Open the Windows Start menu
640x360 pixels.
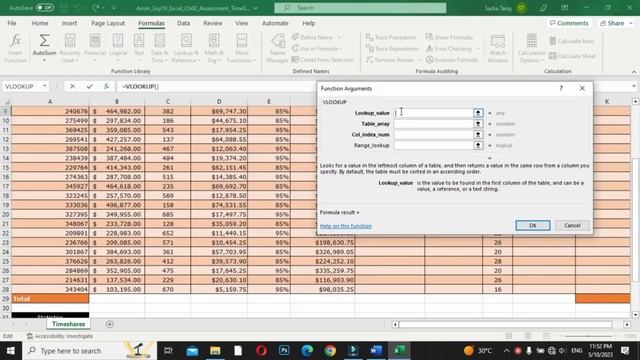[11, 351]
